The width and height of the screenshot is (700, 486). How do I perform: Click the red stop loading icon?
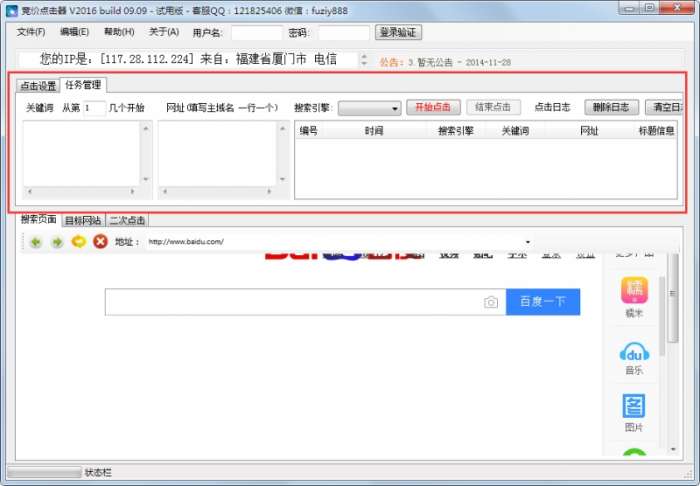click(x=100, y=242)
